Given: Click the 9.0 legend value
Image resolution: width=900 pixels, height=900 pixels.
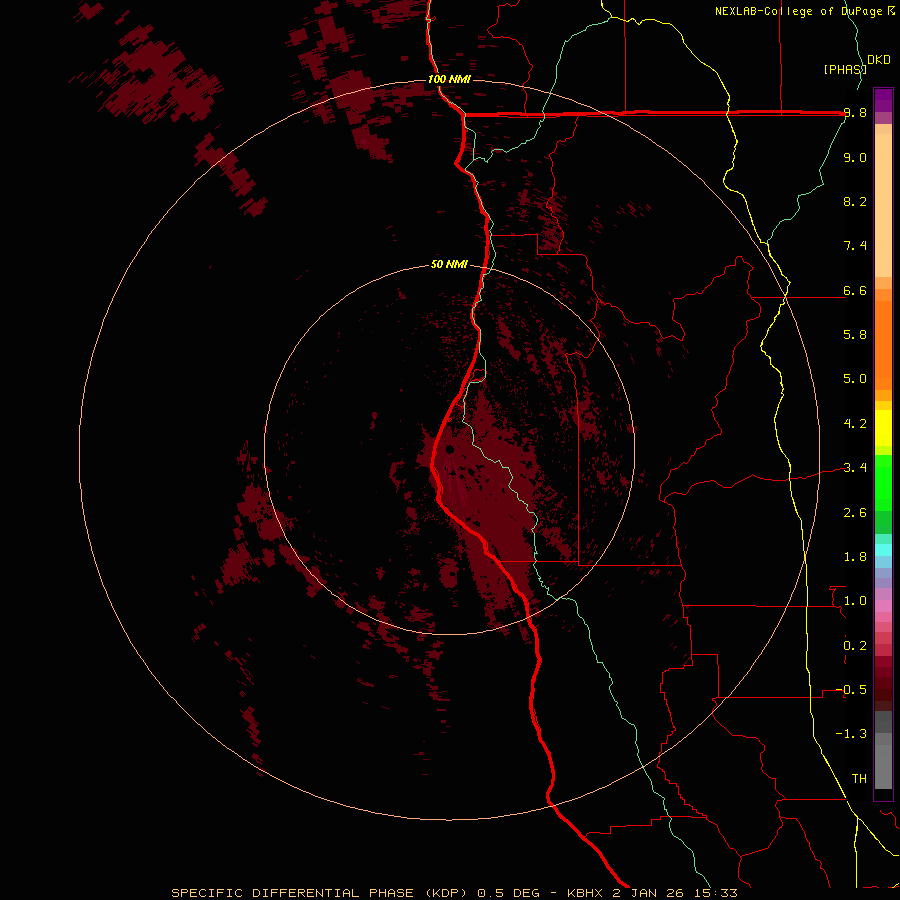Looking at the screenshot, I should pyautogui.click(x=855, y=157).
